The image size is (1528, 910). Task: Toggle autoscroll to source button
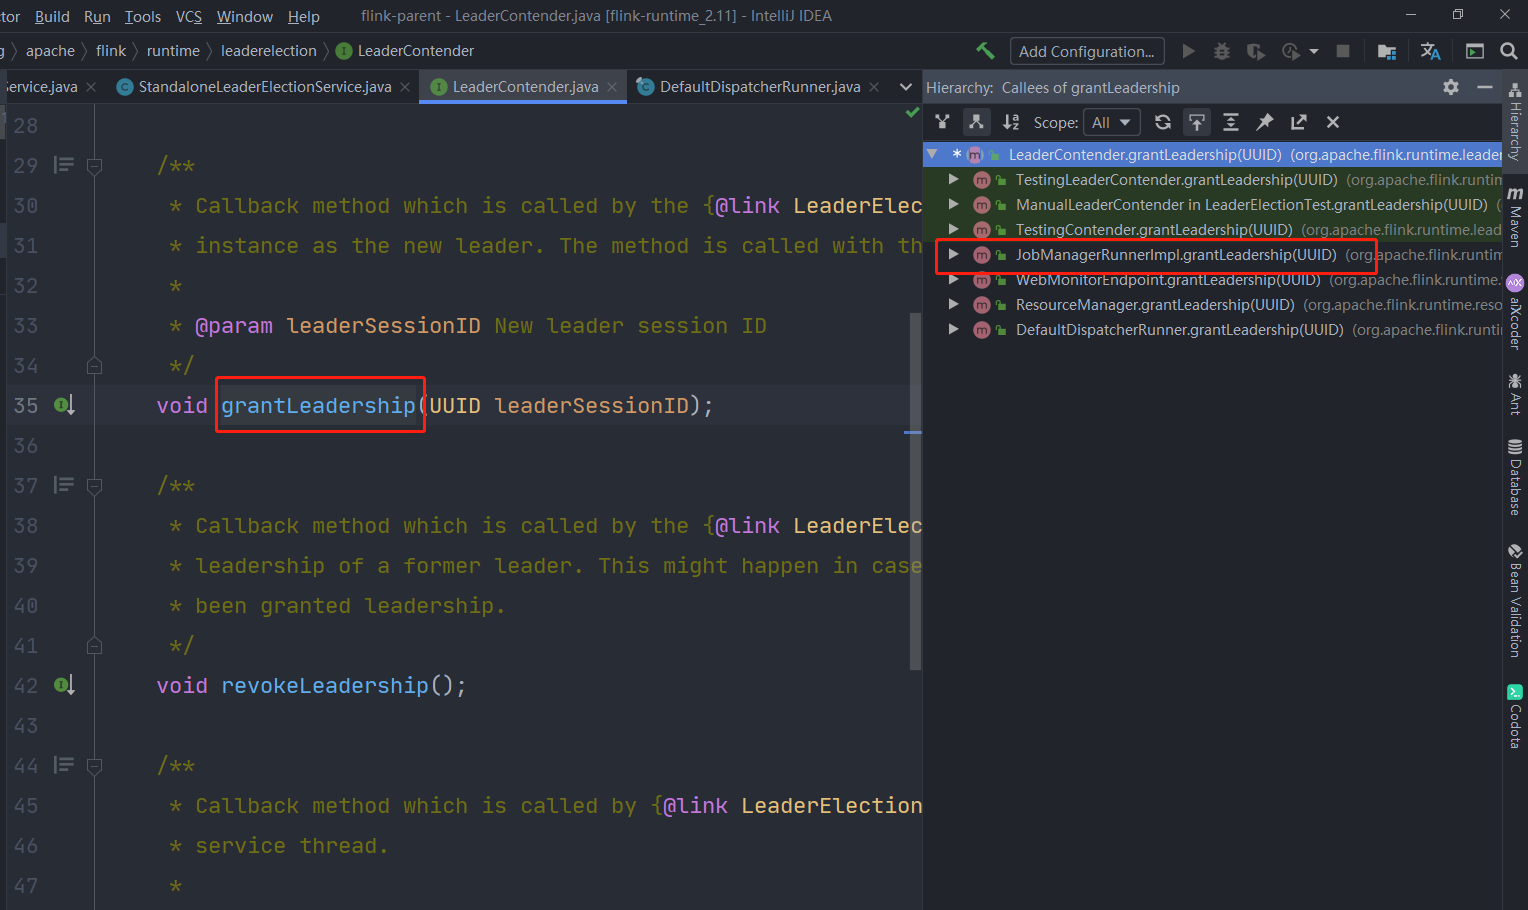click(x=1197, y=122)
